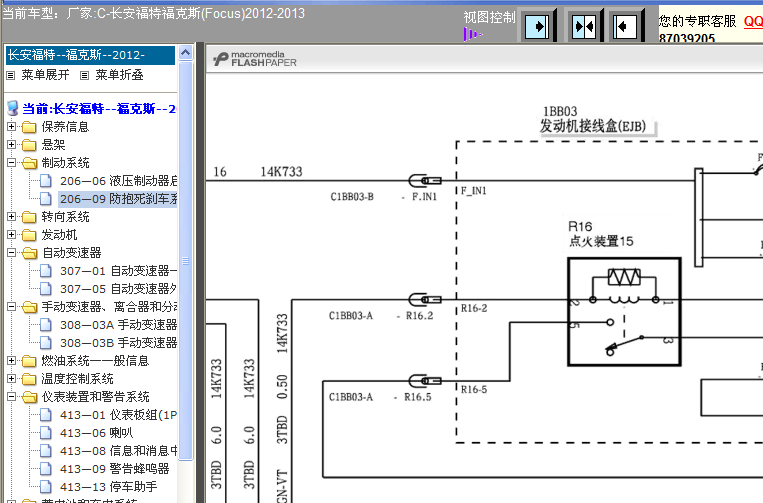Click the center-merge view control icon
The height and width of the screenshot is (503, 763).
click(x=584, y=26)
